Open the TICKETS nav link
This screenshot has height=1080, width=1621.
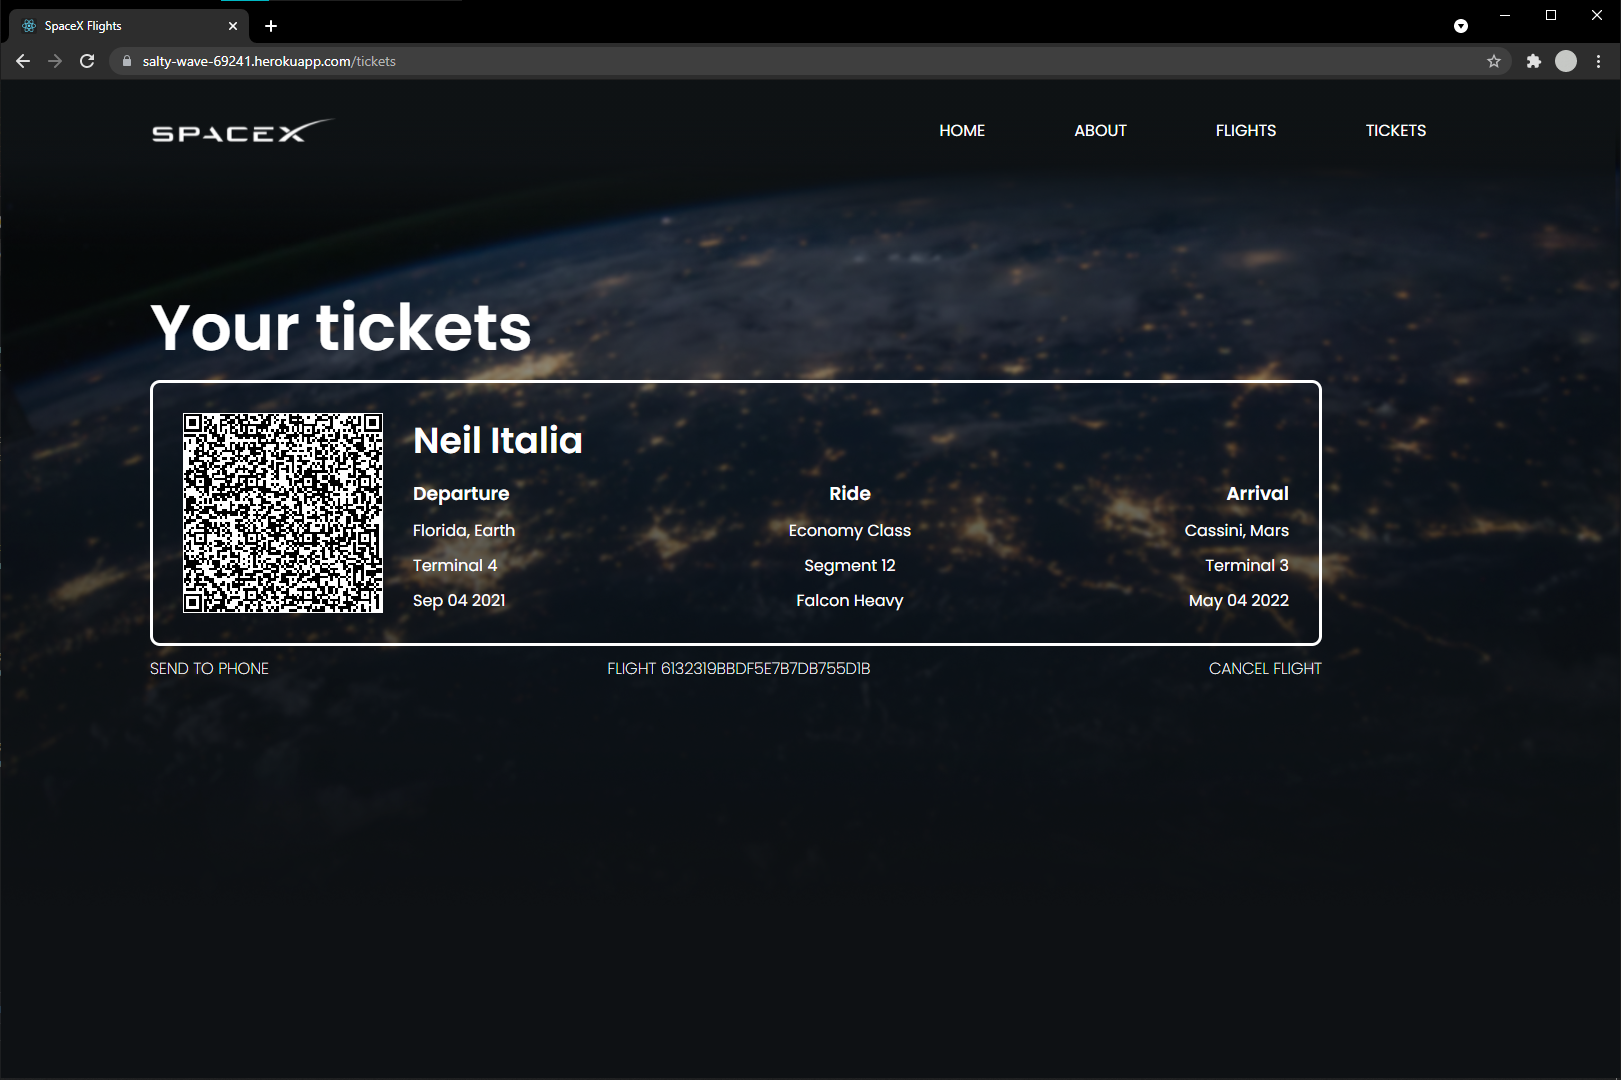click(x=1396, y=131)
